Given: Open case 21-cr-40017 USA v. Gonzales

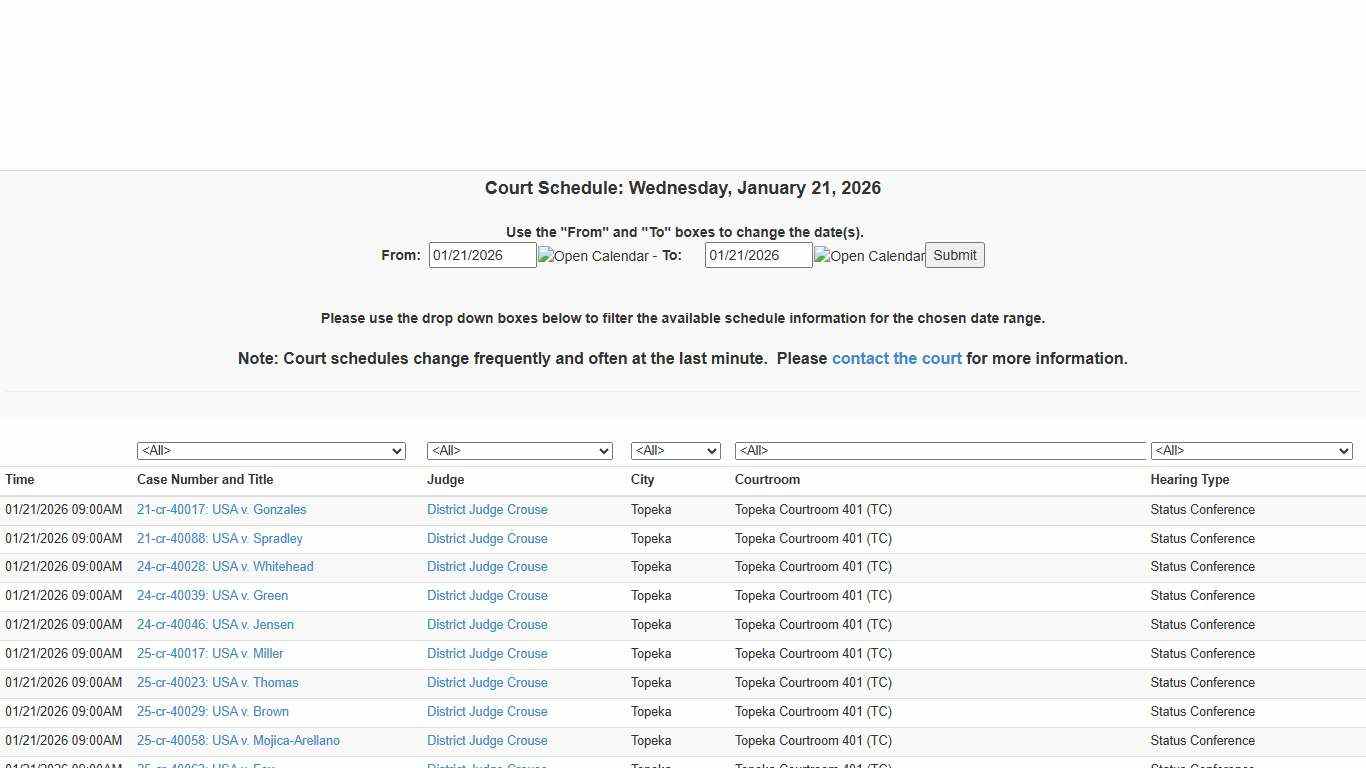Looking at the screenshot, I should [221, 509].
